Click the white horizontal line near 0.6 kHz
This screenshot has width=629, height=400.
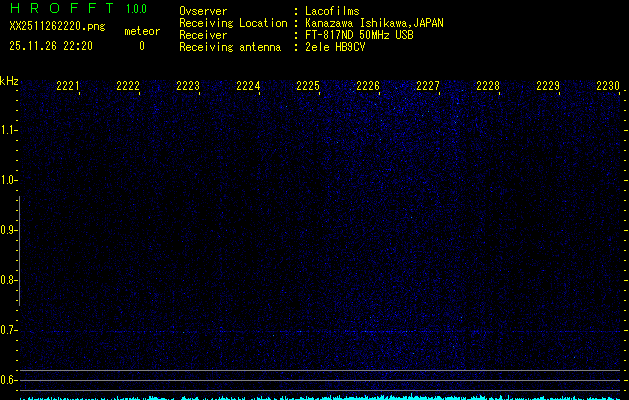(320, 371)
